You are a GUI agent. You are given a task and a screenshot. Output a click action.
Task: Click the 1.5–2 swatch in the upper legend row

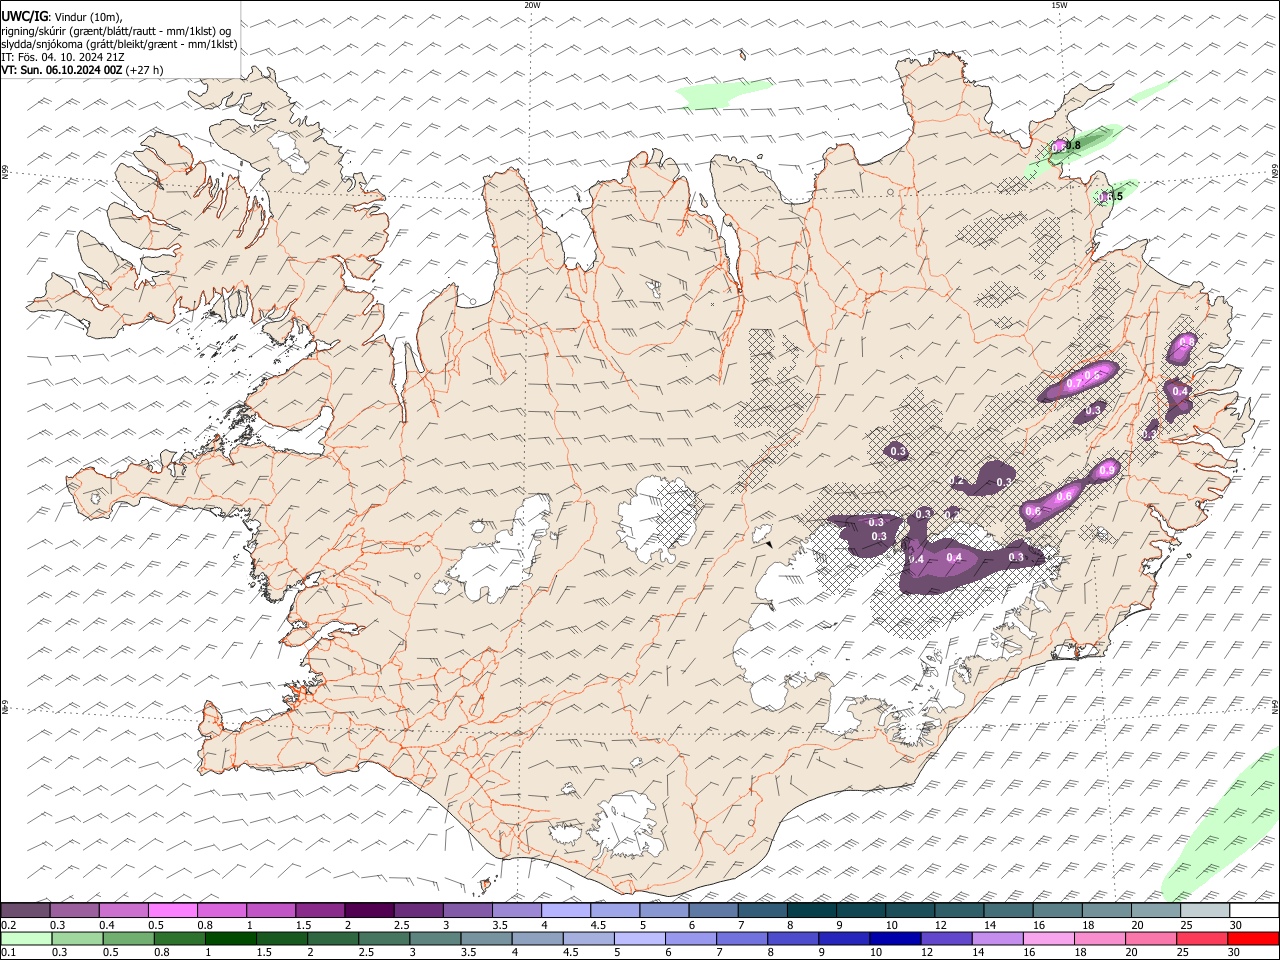(320, 911)
